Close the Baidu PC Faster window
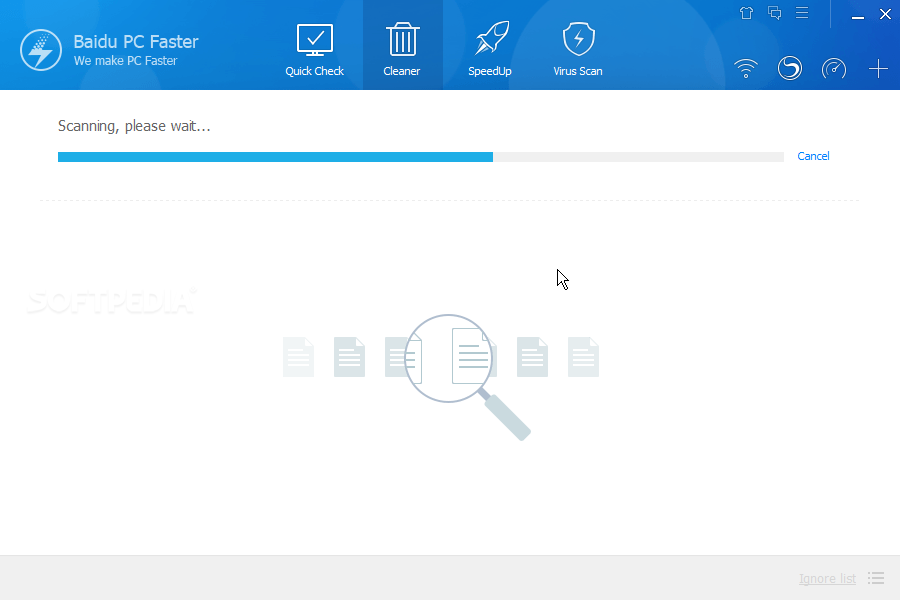 885,14
